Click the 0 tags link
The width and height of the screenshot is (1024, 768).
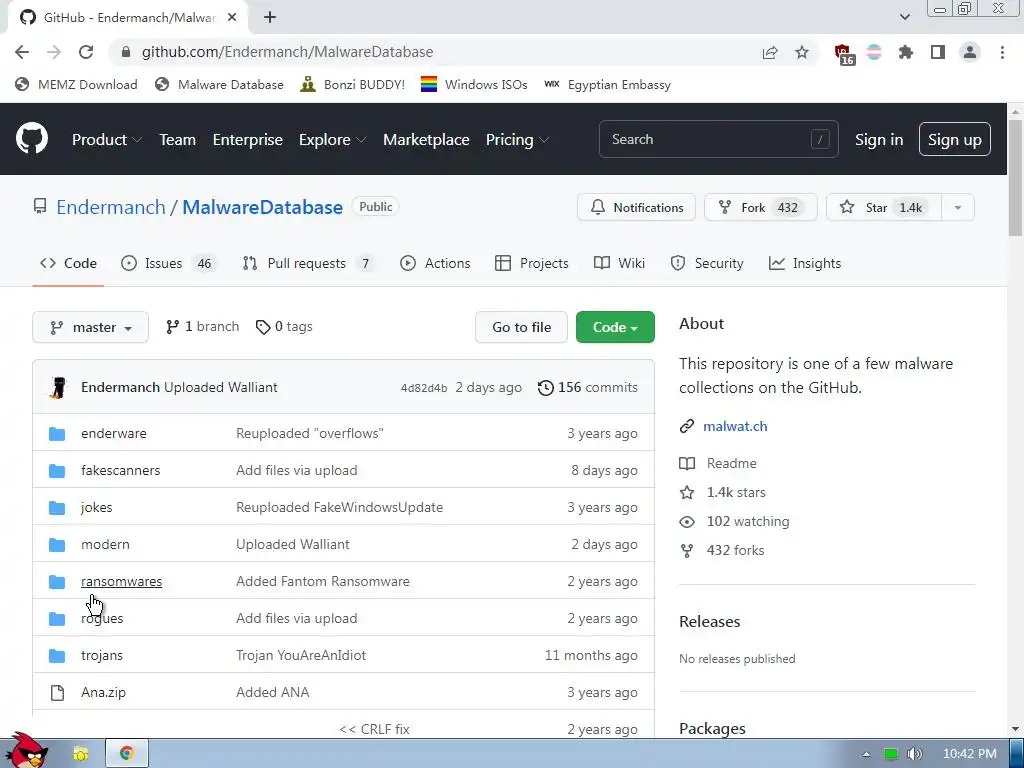point(284,327)
